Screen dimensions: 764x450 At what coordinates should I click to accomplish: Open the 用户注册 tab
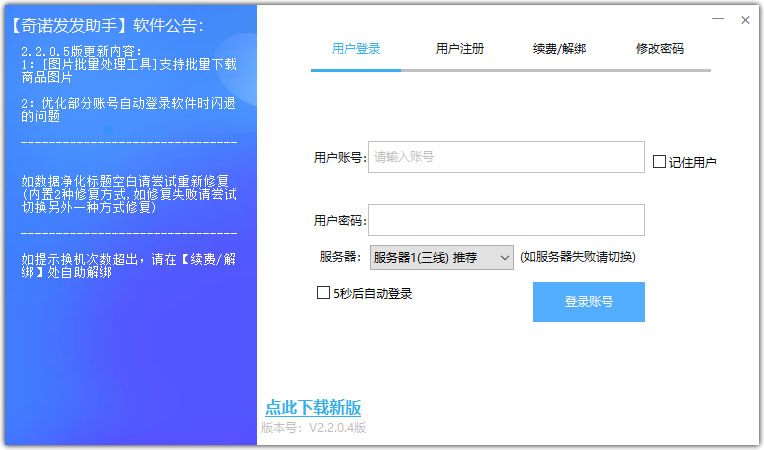[x=459, y=49]
